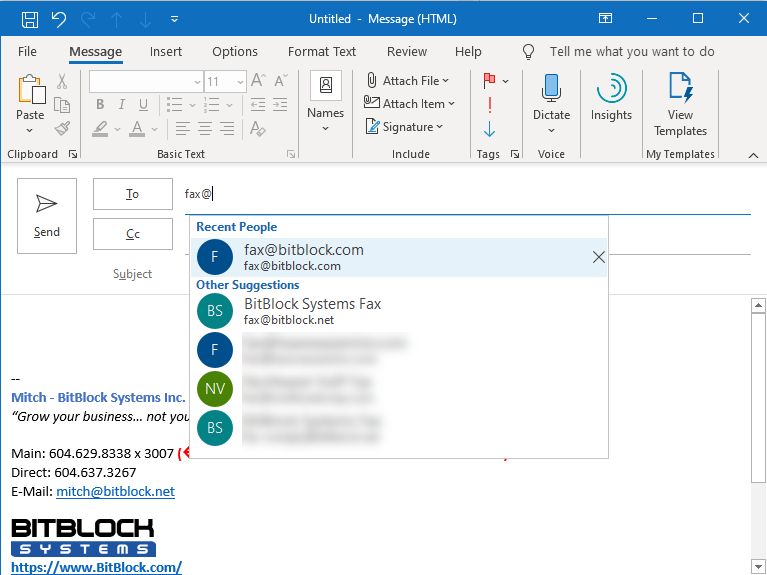Open the File menu
The width and height of the screenshot is (767, 575).
tap(27, 51)
